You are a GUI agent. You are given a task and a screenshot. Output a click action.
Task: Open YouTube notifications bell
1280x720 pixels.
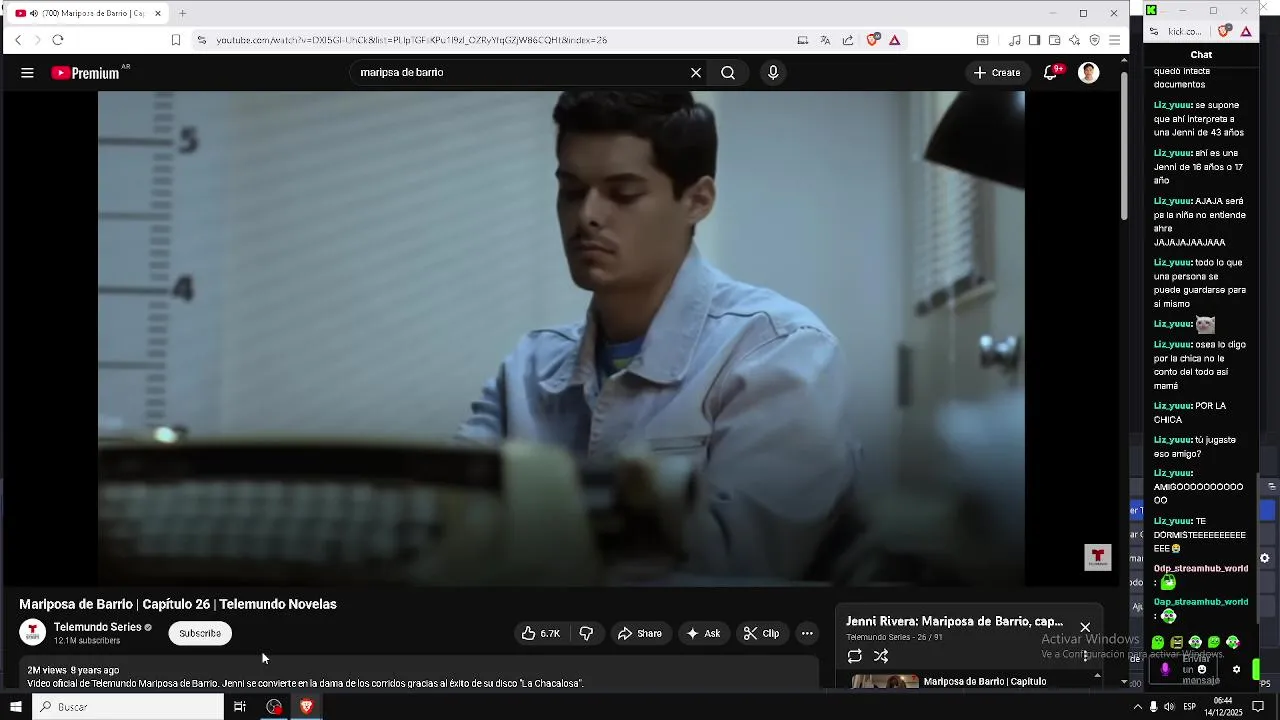[1051, 73]
